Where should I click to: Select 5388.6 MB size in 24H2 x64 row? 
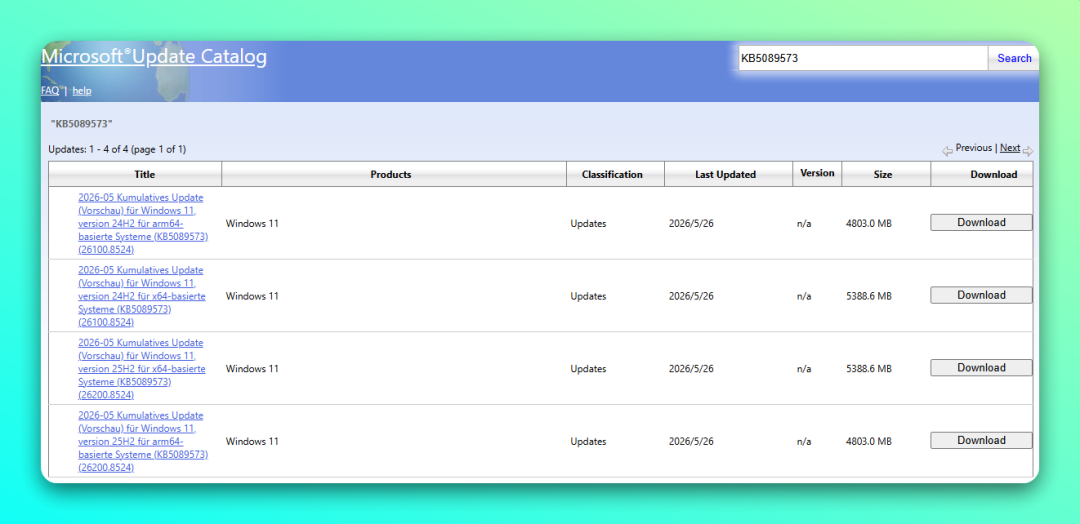(x=869, y=296)
